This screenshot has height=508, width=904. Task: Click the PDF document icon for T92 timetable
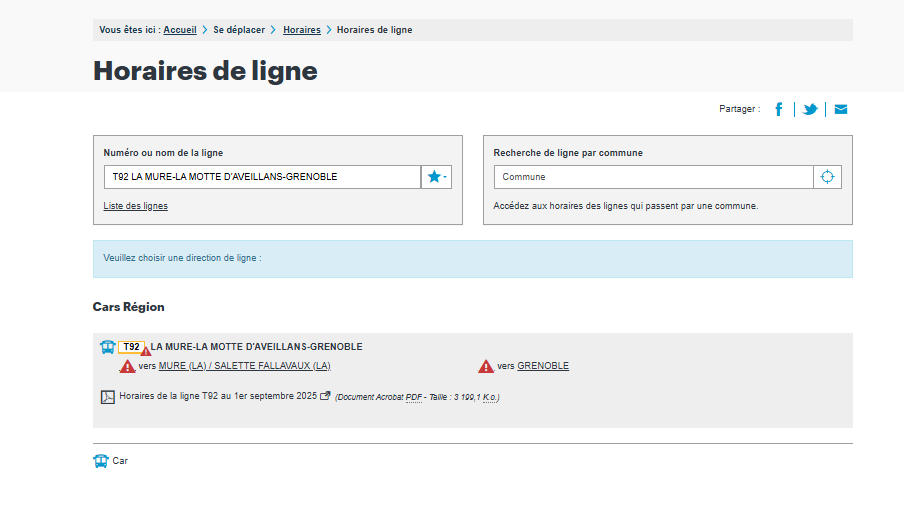pos(108,397)
